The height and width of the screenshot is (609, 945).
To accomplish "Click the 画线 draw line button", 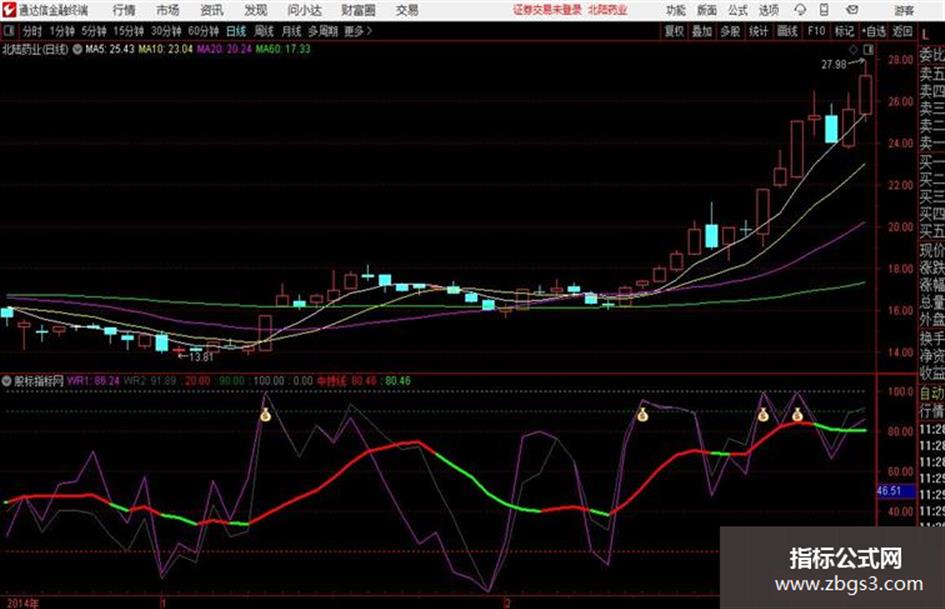I will (787, 31).
